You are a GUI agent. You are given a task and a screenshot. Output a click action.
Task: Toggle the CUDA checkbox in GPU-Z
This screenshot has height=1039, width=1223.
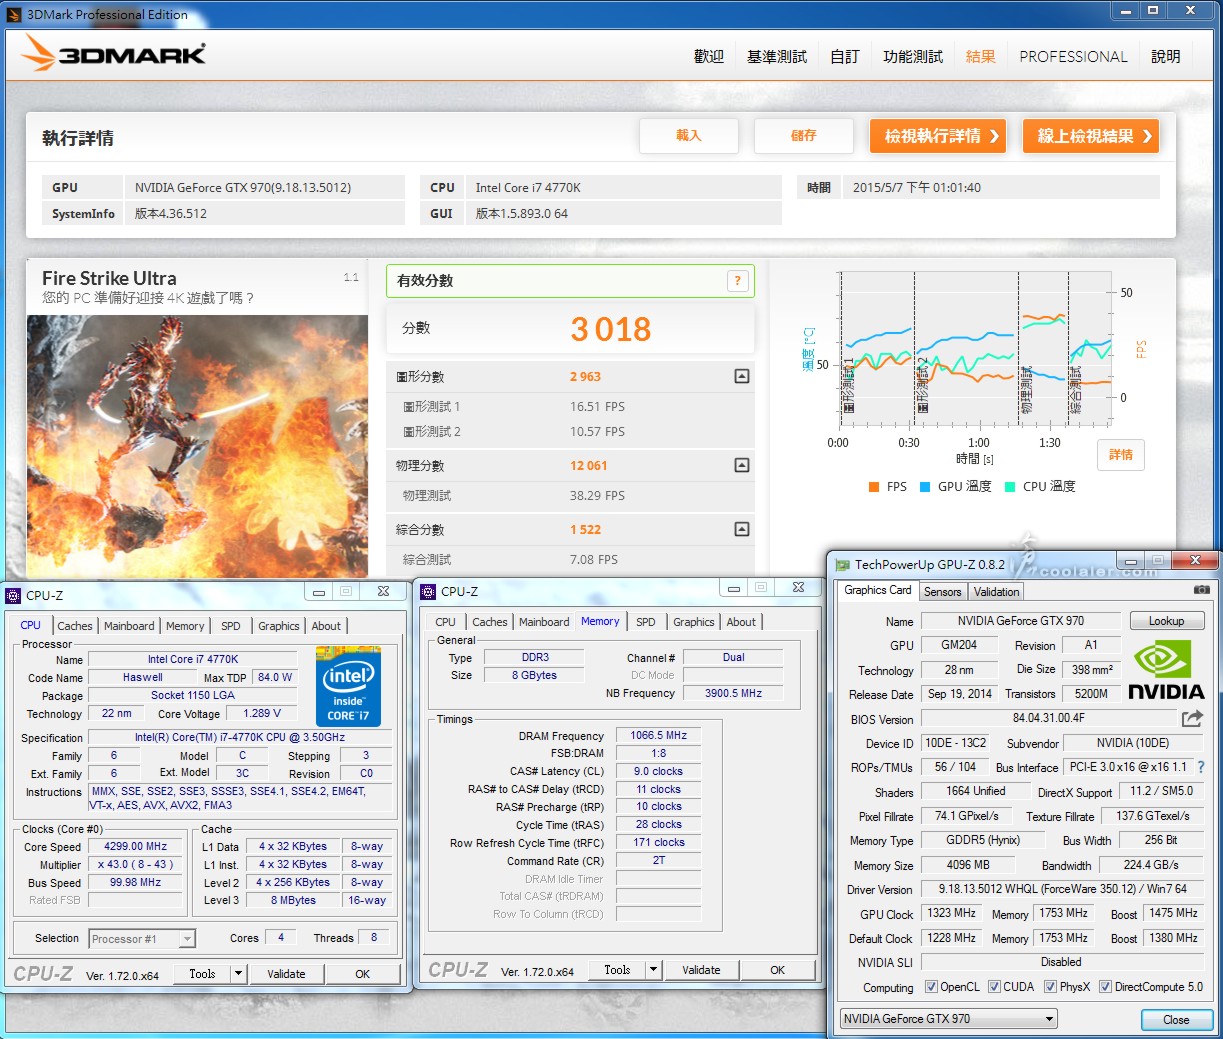click(x=994, y=987)
